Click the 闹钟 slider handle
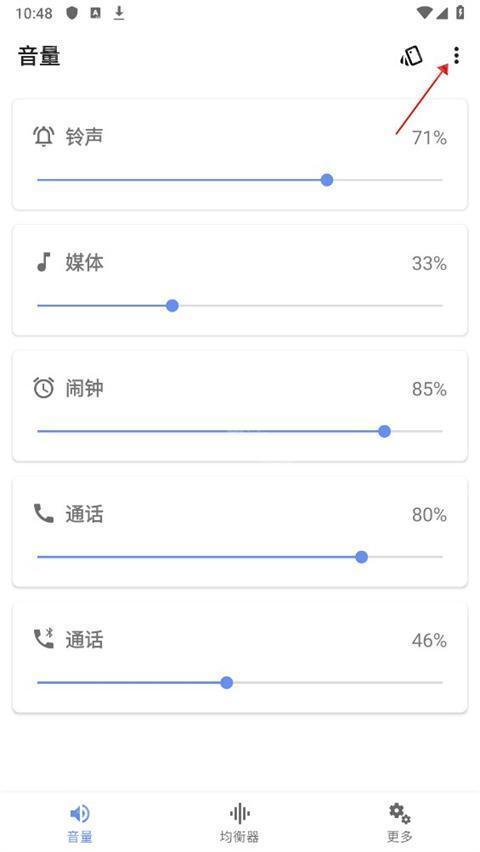 tap(384, 431)
